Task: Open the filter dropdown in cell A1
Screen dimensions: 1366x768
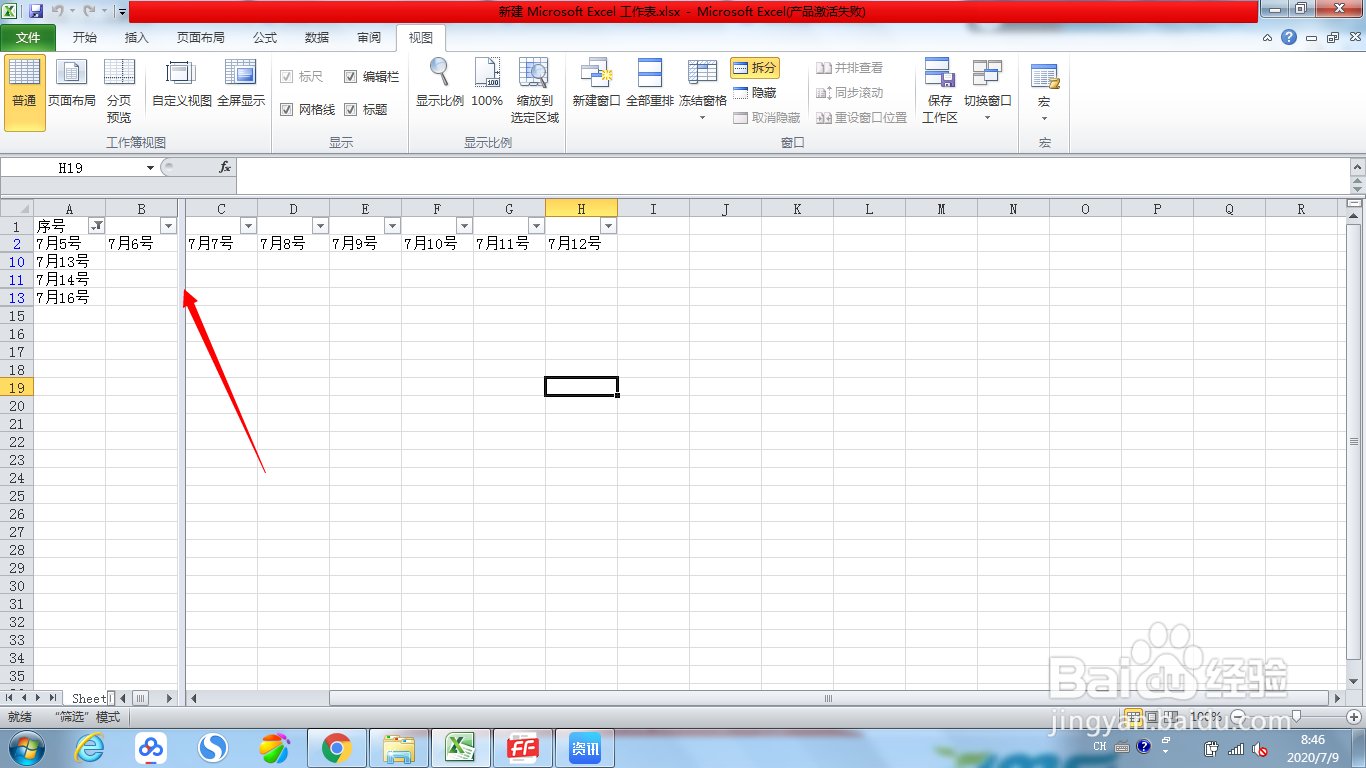Action: tap(97, 226)
